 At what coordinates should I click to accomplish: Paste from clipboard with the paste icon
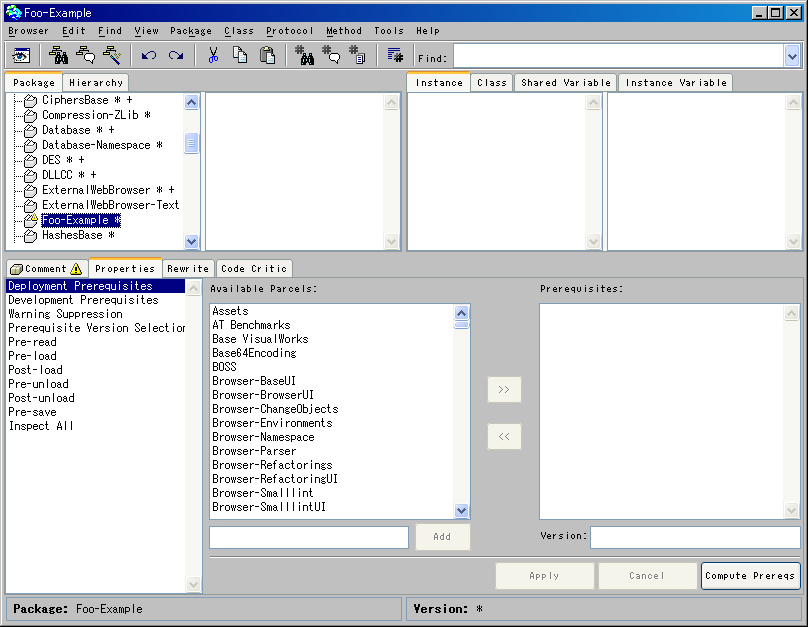click(267, 55)
